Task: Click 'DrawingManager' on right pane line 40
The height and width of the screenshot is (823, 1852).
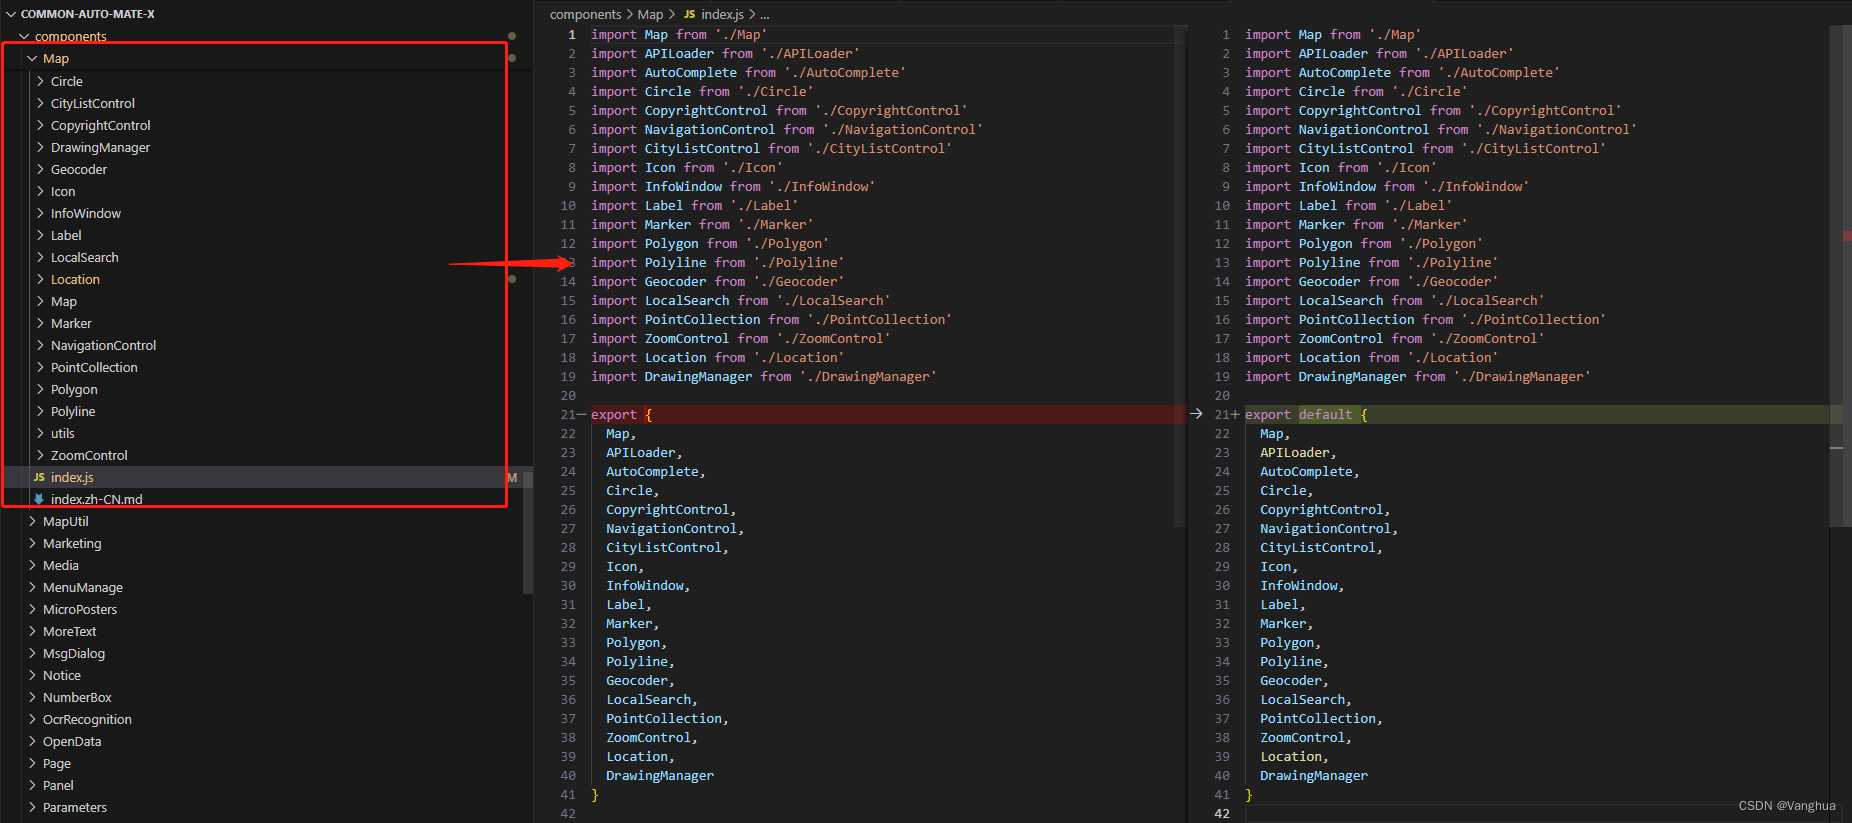Action: tap(1314, 775)
